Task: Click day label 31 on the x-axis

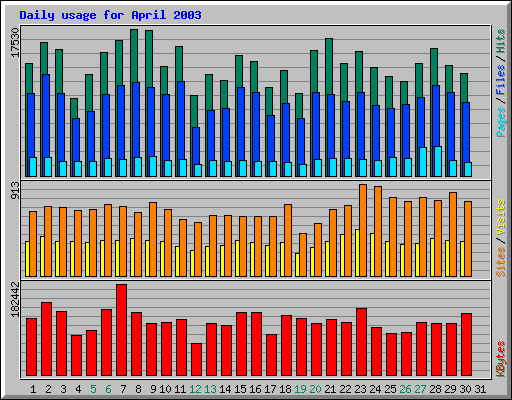Action: tap(480, 389)
